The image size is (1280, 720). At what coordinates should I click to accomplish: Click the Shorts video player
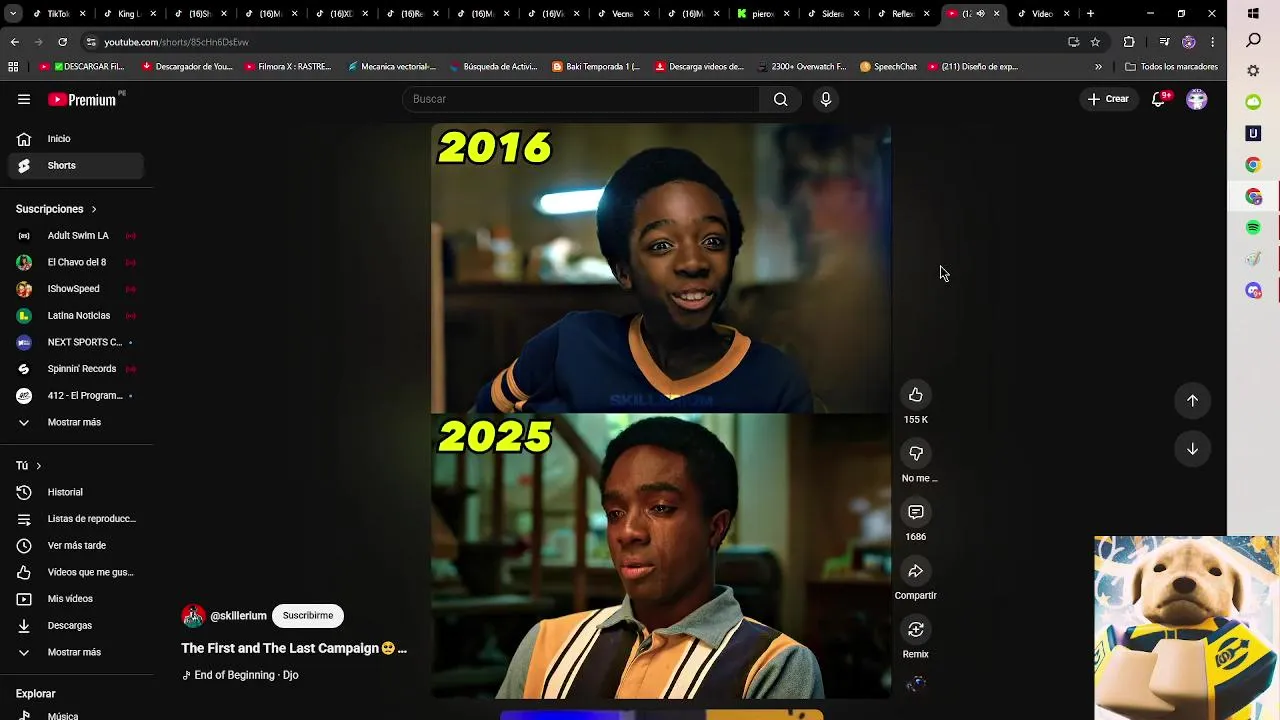(x=661, y=411)
